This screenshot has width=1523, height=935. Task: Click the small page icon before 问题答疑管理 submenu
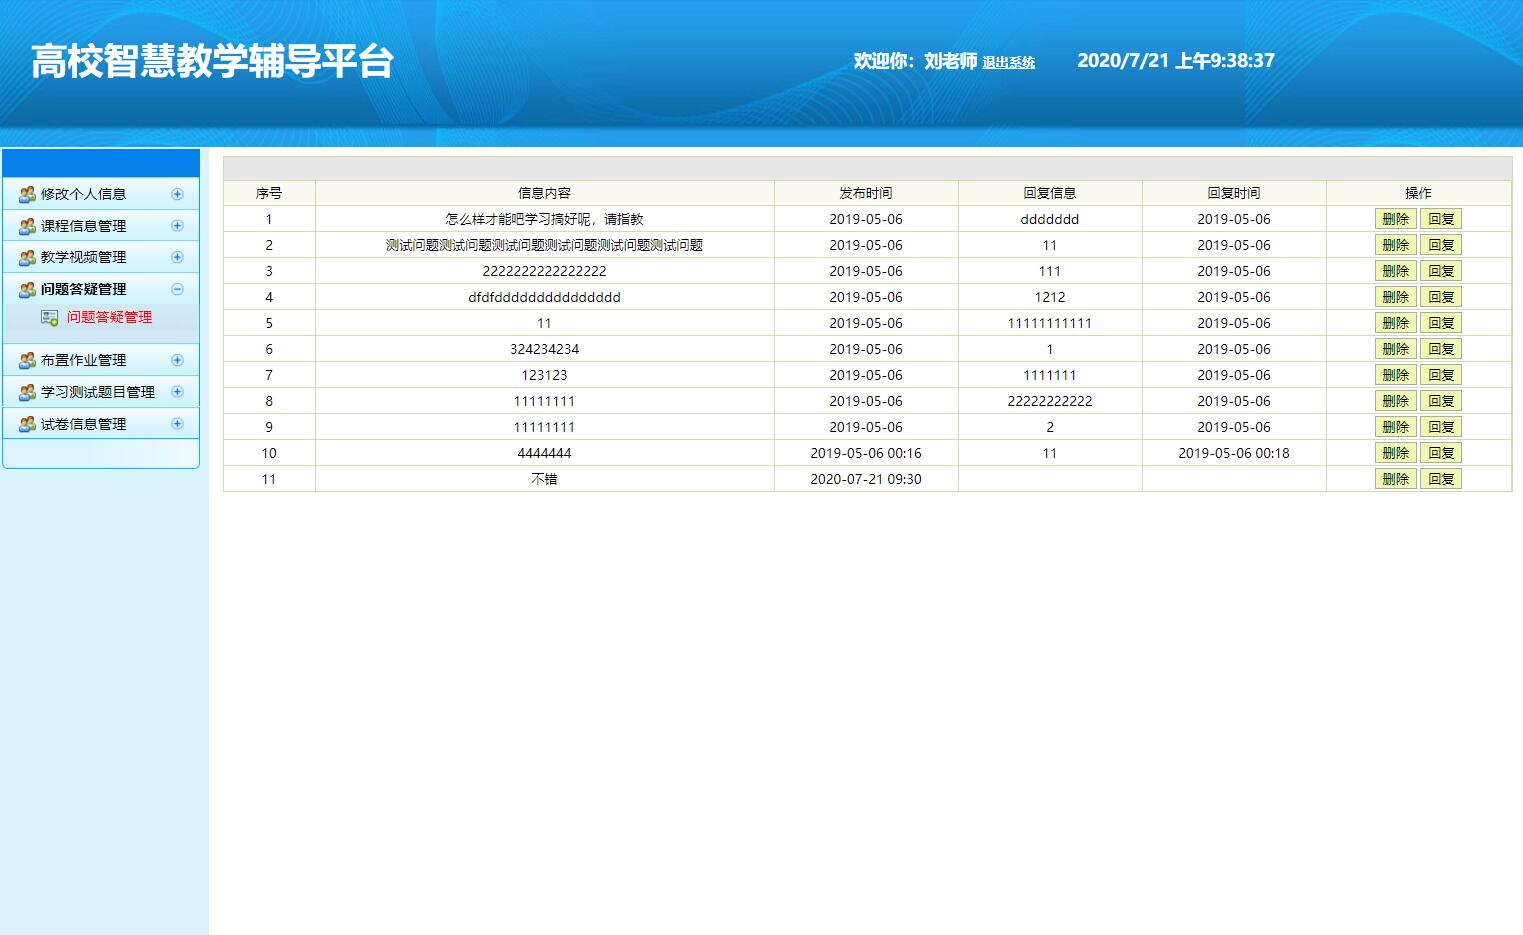(47, 318)
